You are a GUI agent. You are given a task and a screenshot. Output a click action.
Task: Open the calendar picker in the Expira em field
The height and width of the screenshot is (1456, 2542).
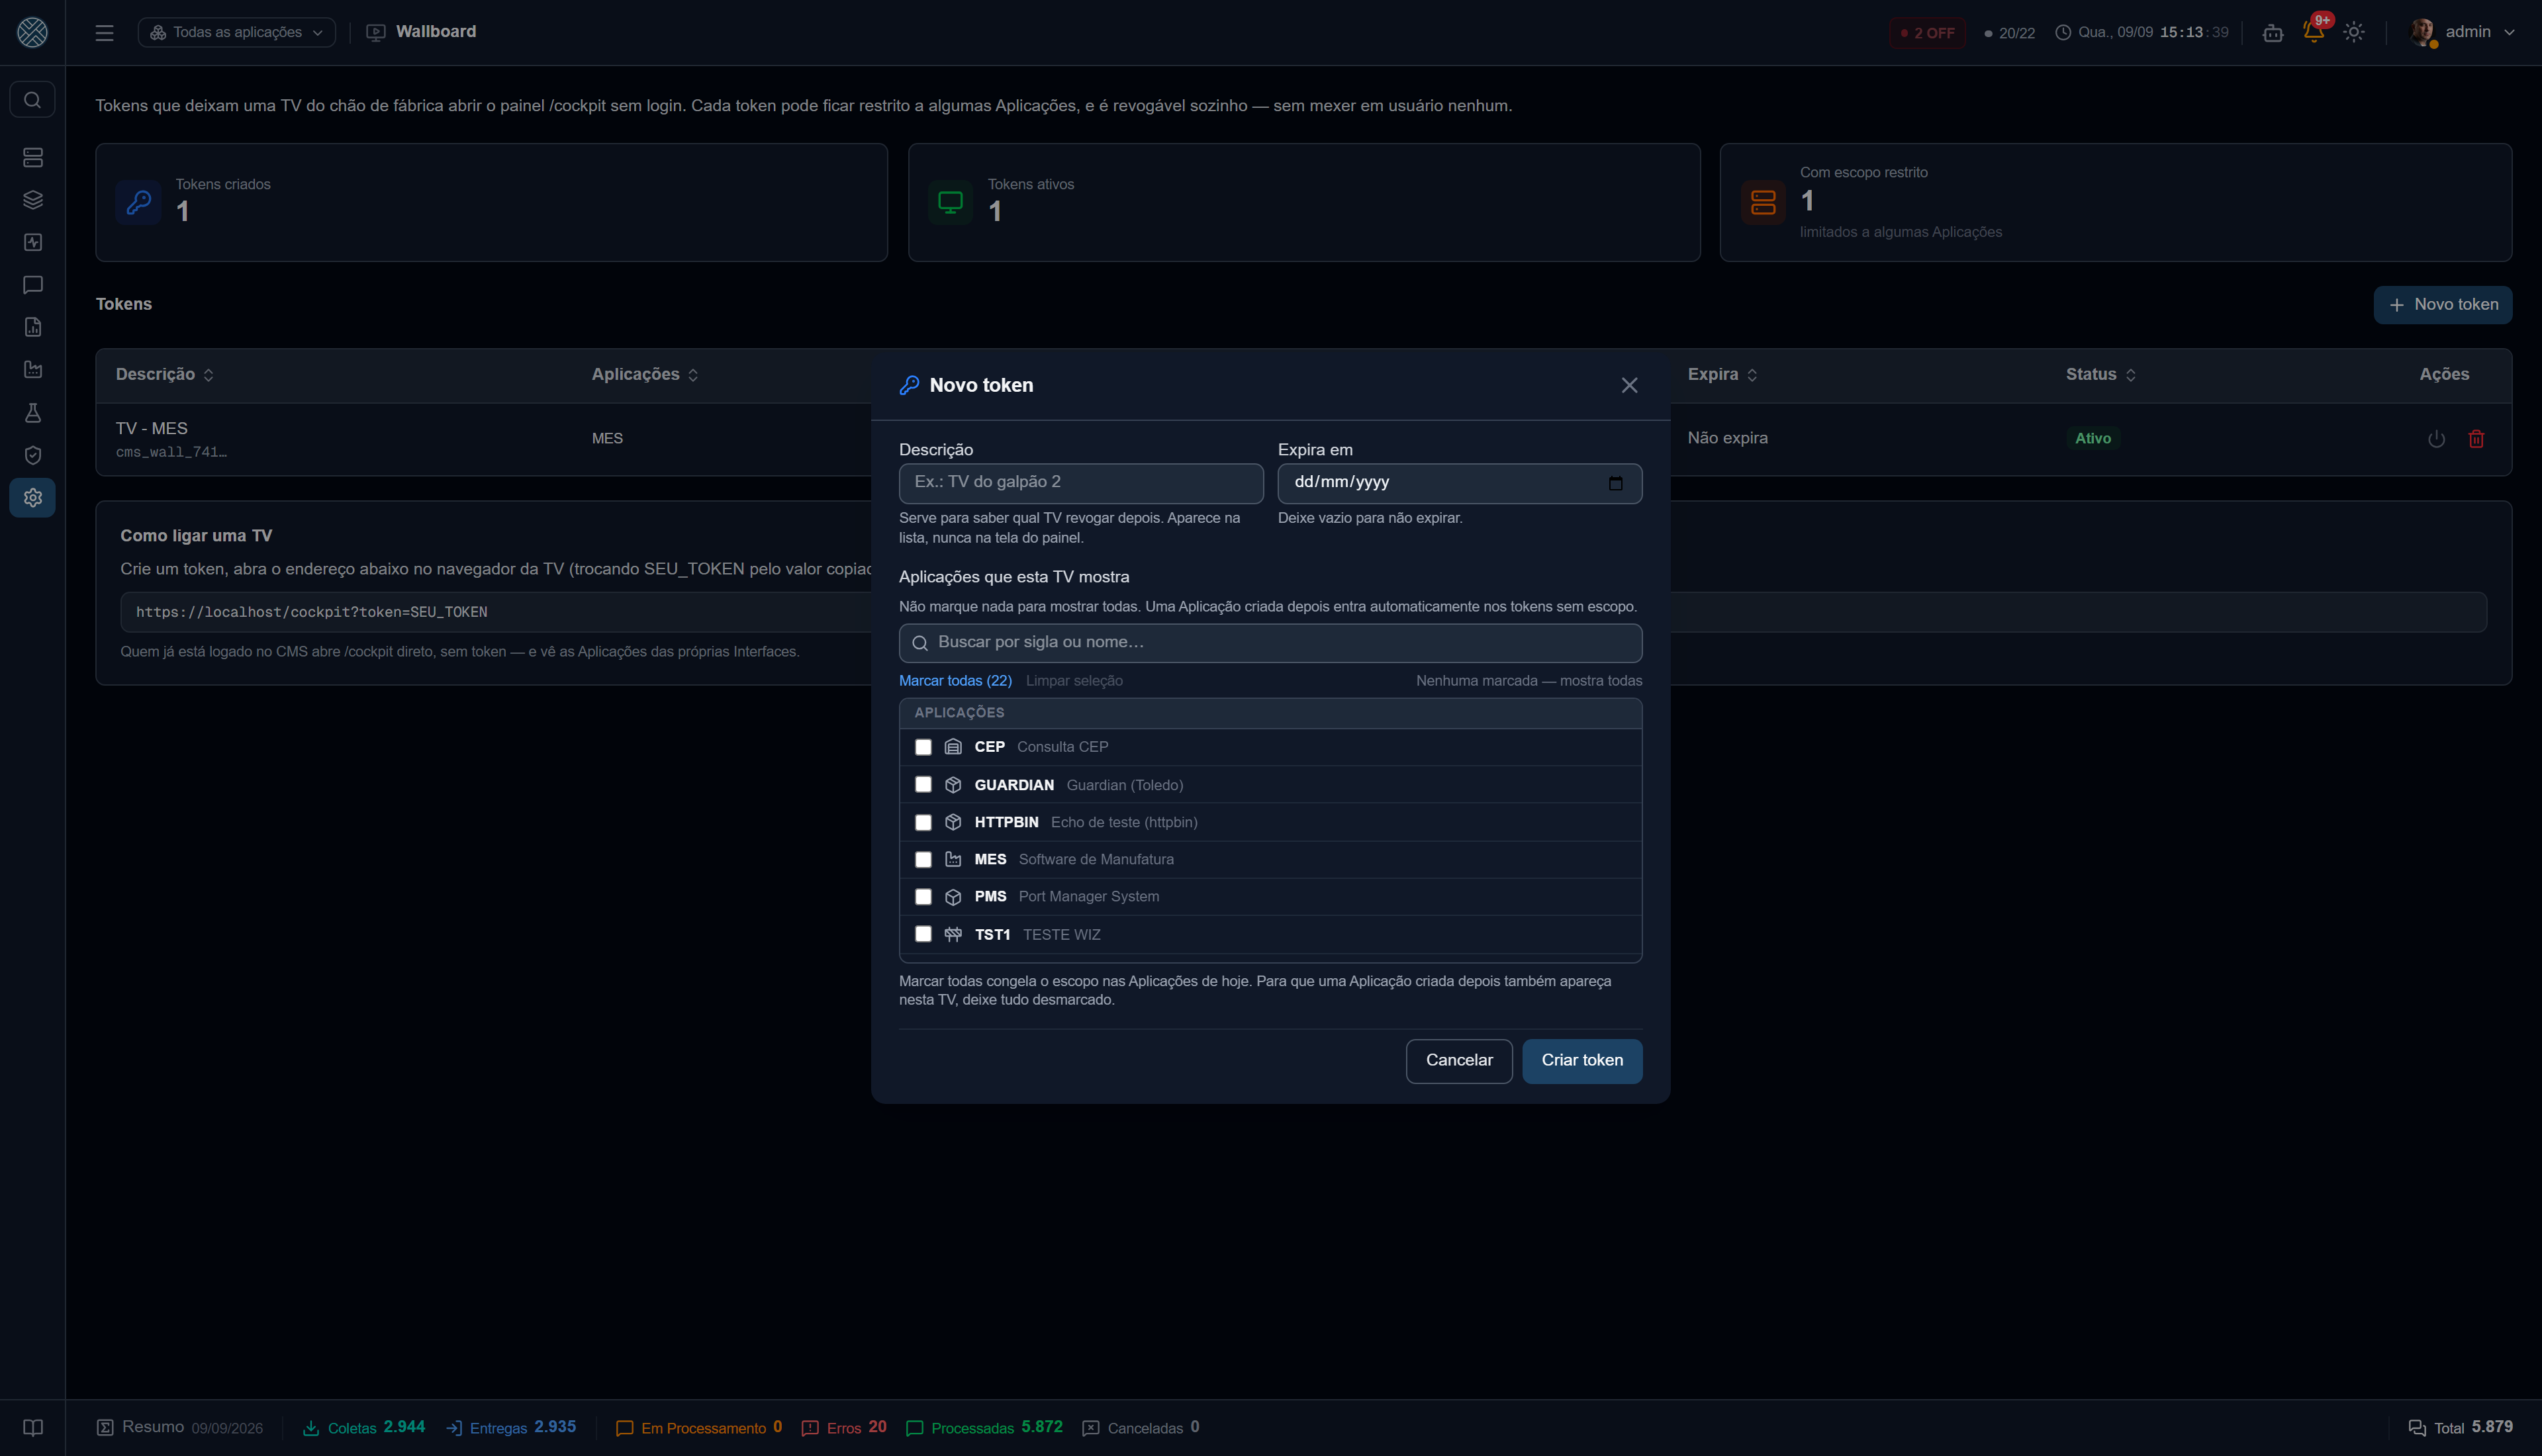[x=1615, y=483]
